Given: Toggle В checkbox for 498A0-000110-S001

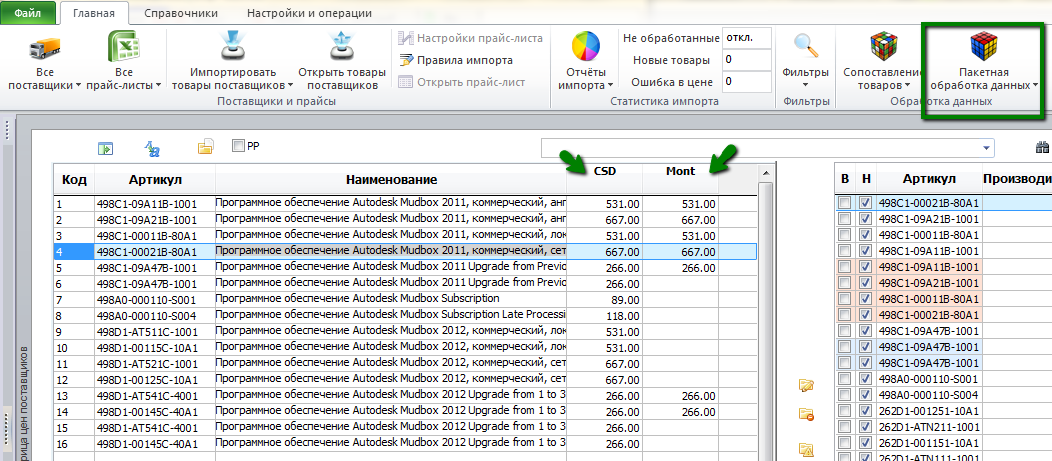Looking at the screenshot, I should (844, 378).
